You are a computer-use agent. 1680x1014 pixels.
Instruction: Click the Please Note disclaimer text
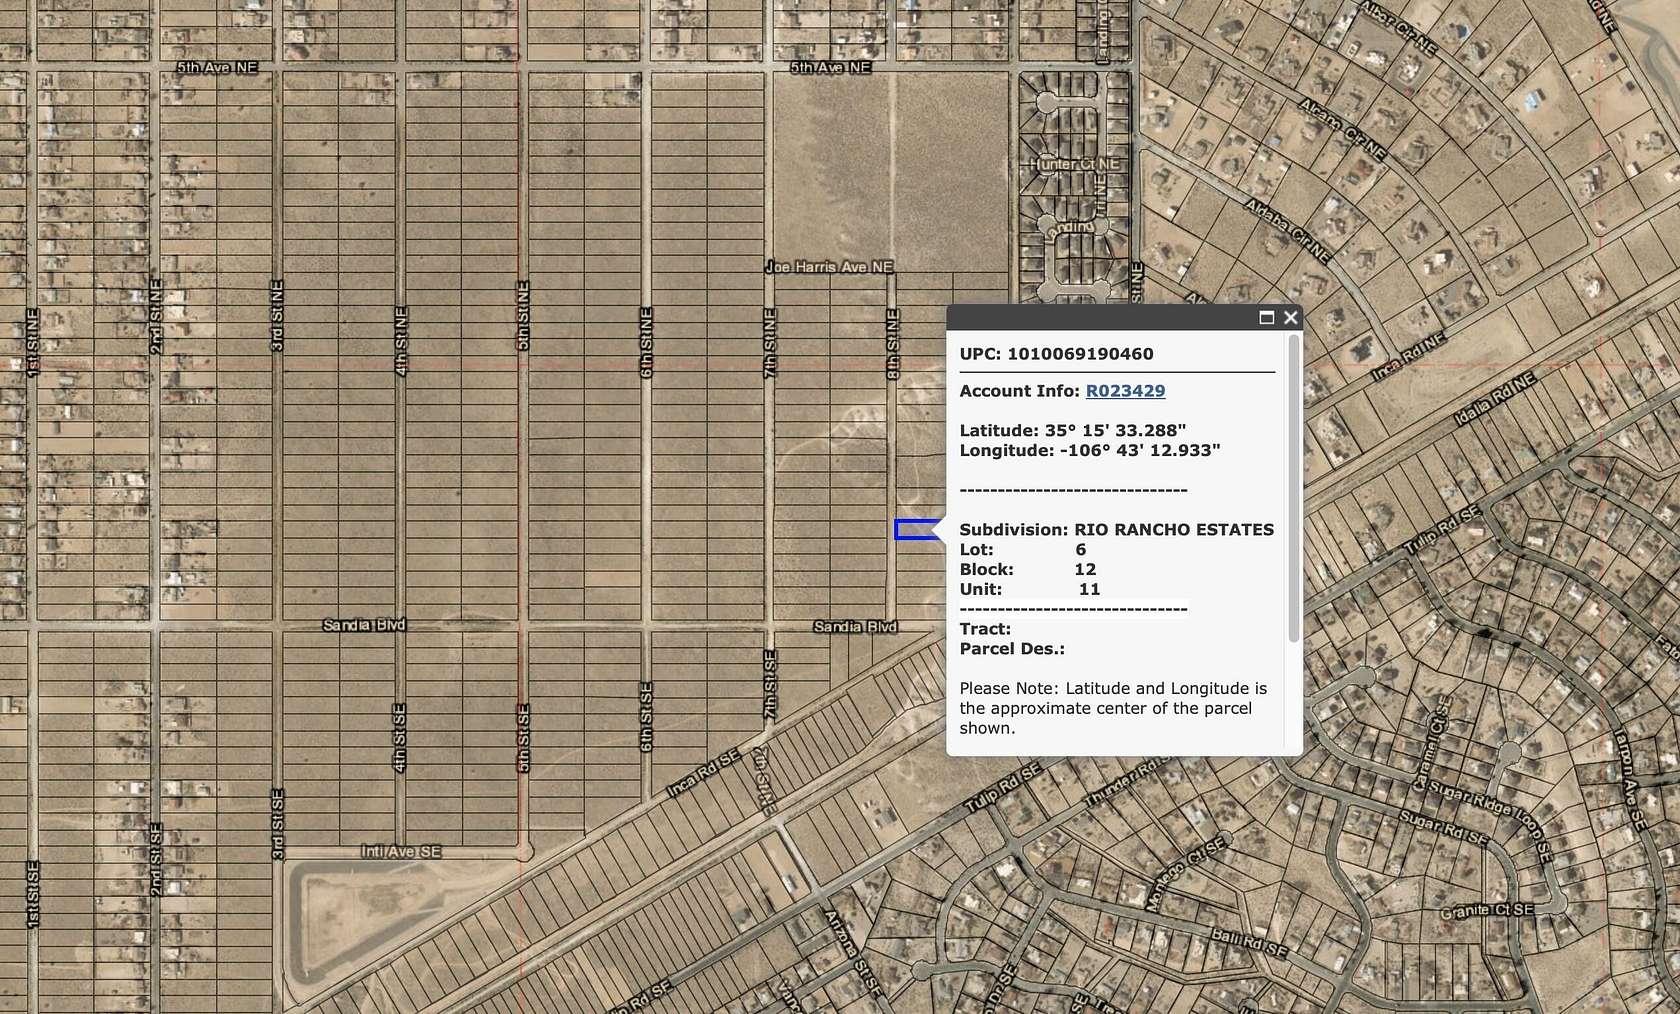click(1113, 708)
